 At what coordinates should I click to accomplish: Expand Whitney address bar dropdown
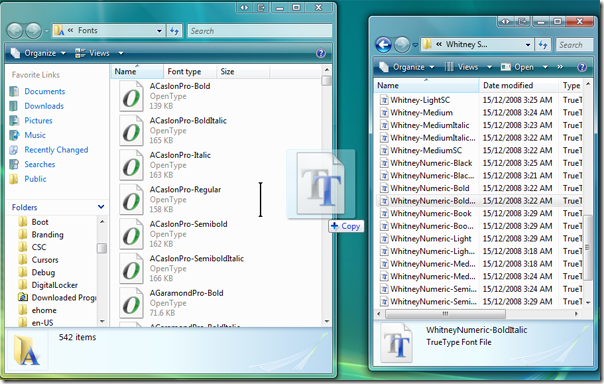pos(528,45)
